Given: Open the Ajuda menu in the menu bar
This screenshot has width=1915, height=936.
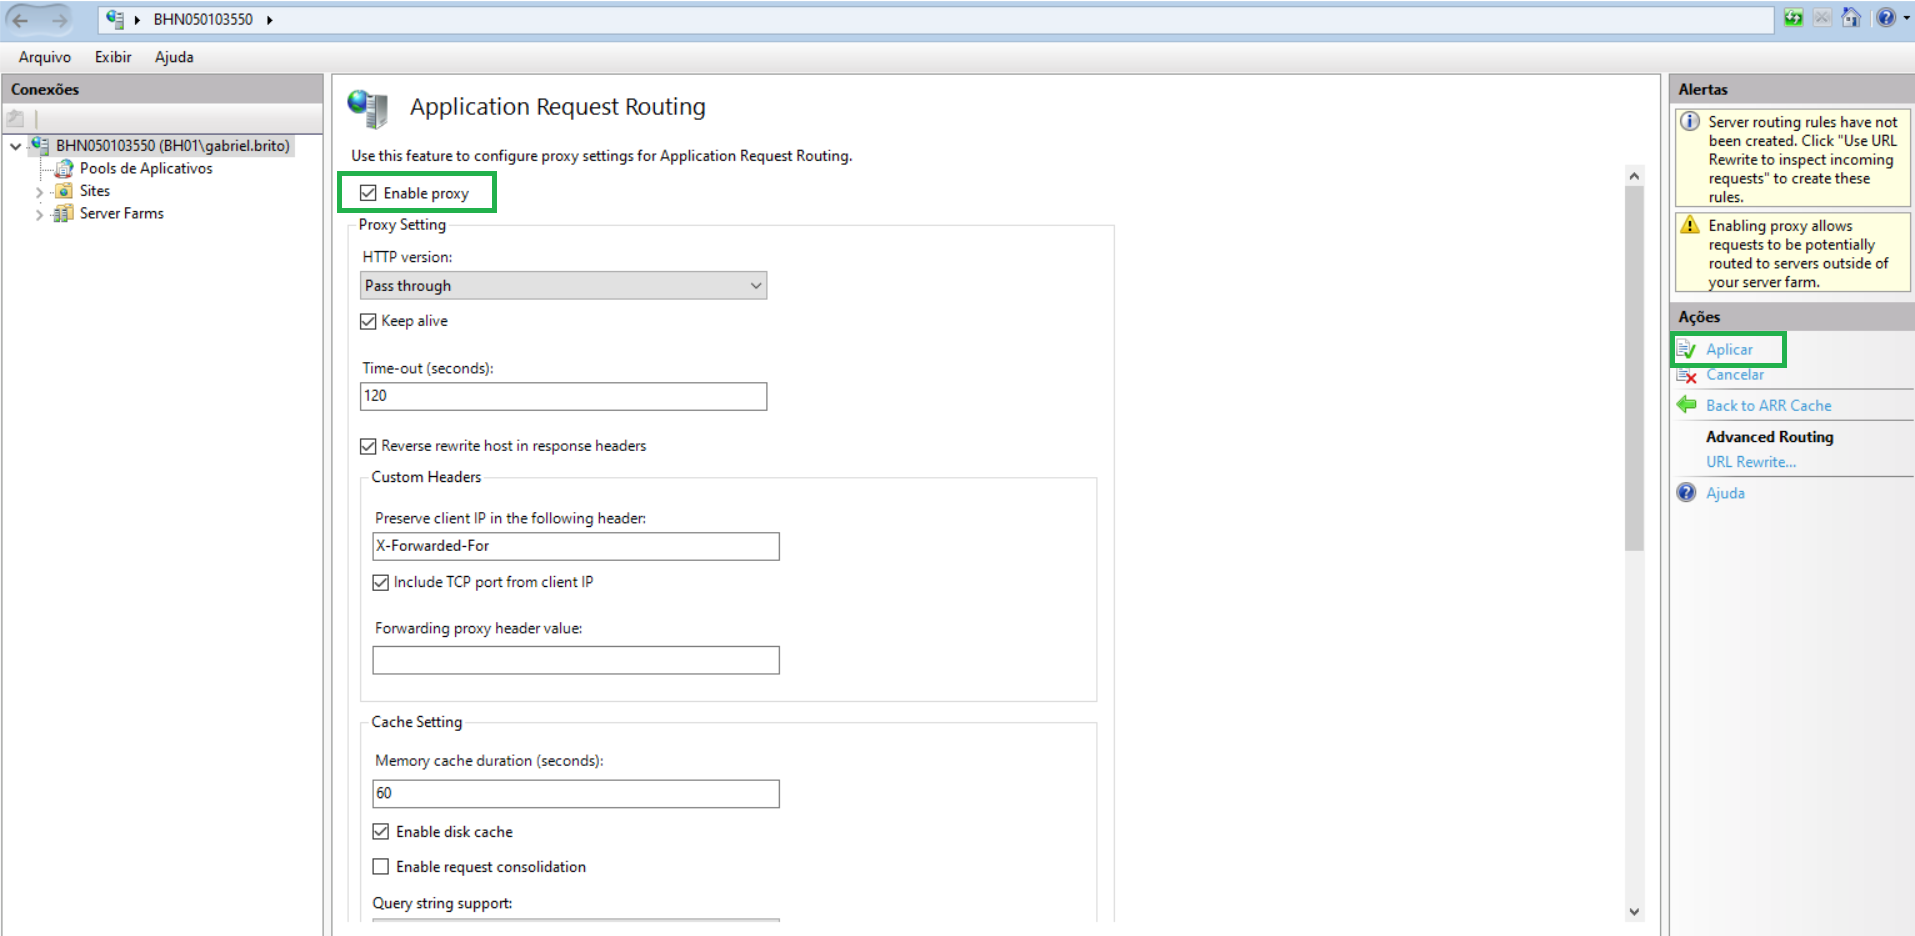Looking at the screenshot, I should point(174,57).
